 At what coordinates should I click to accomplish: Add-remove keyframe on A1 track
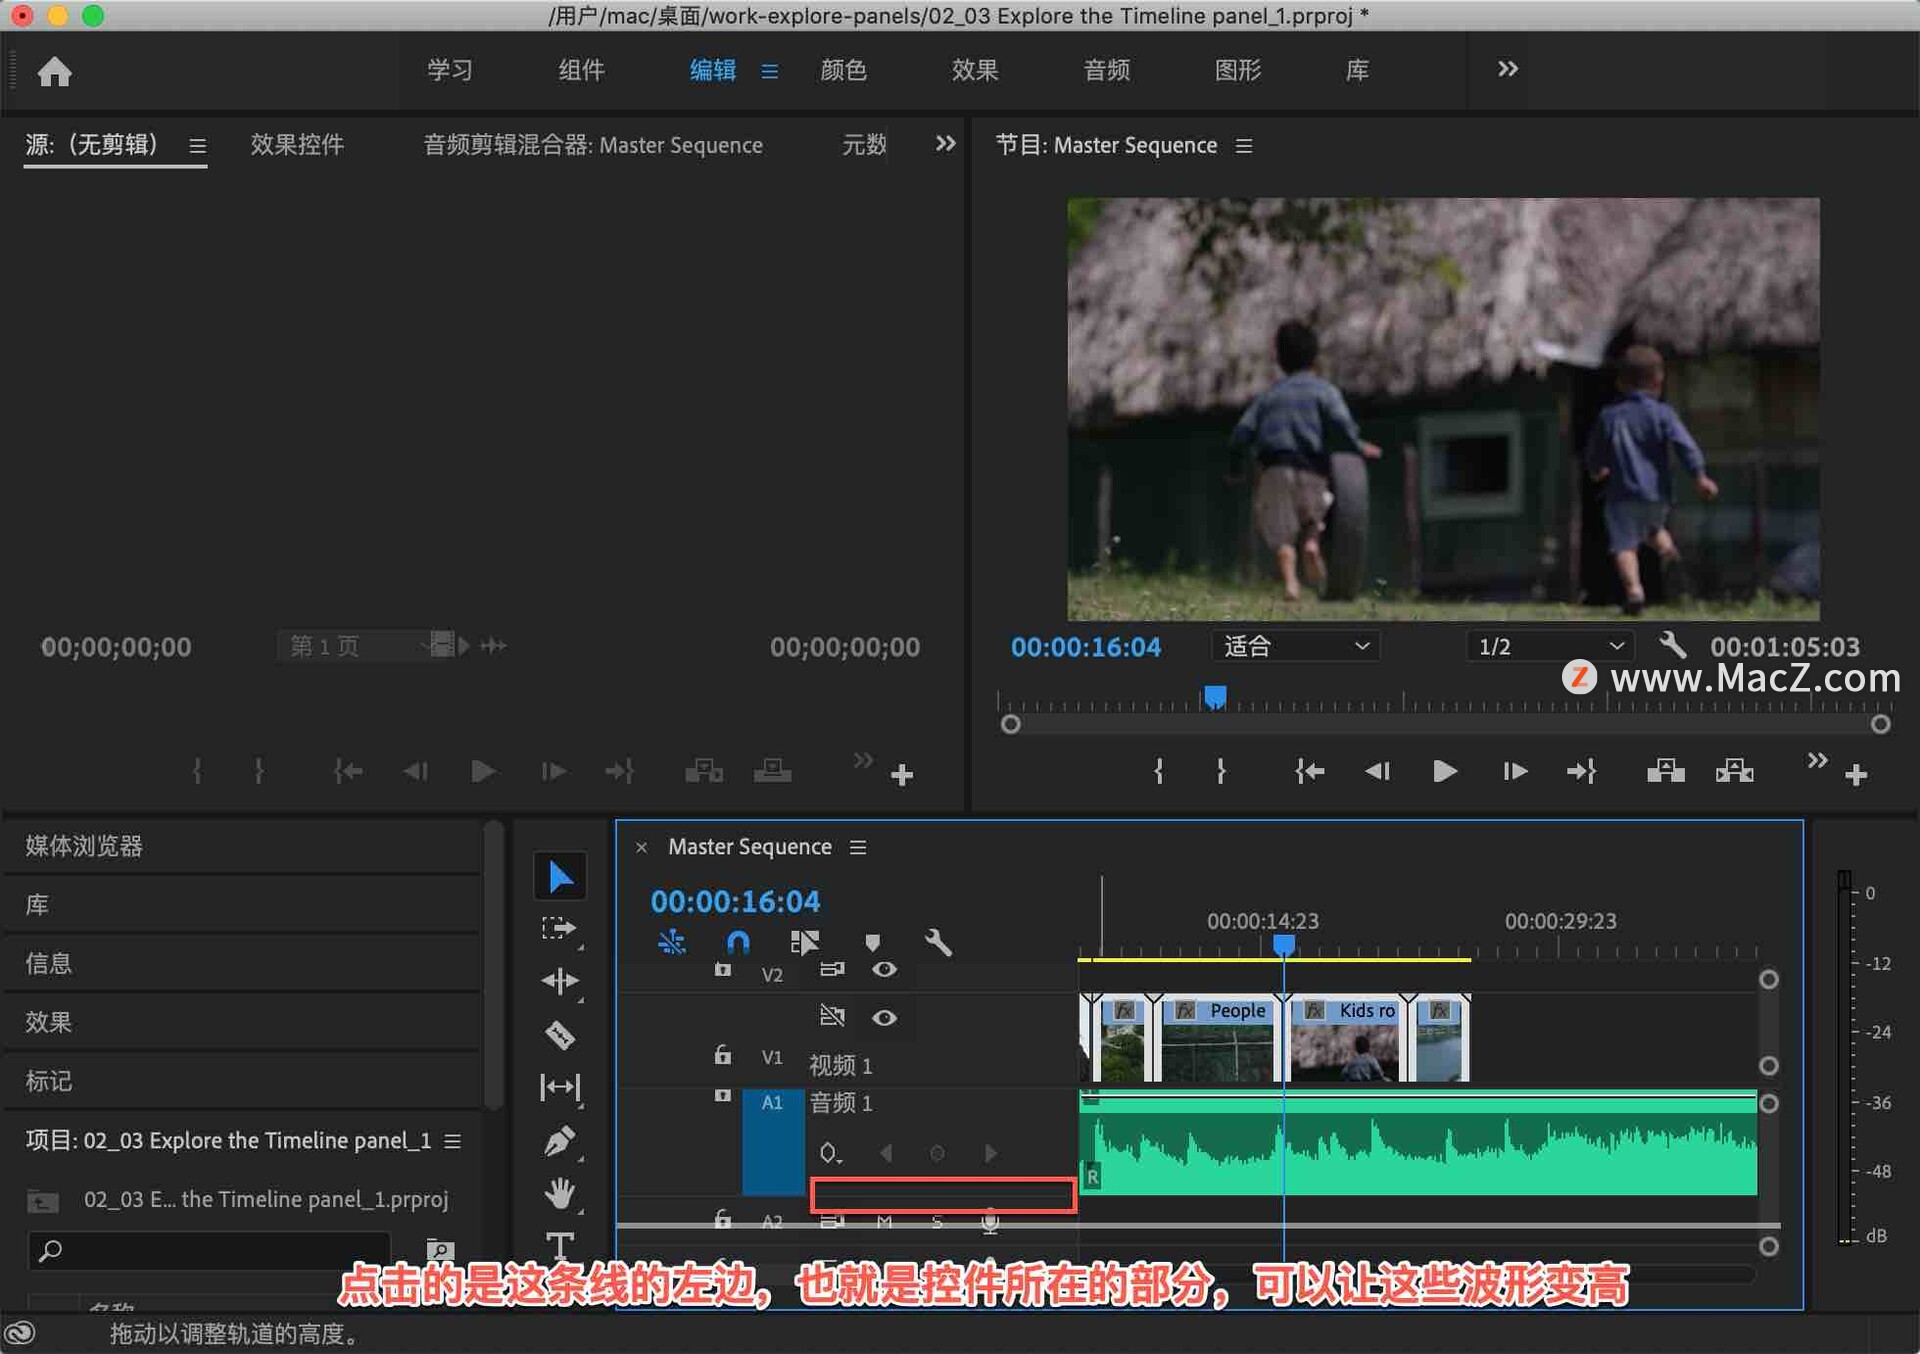click(x=937, y=1153)
